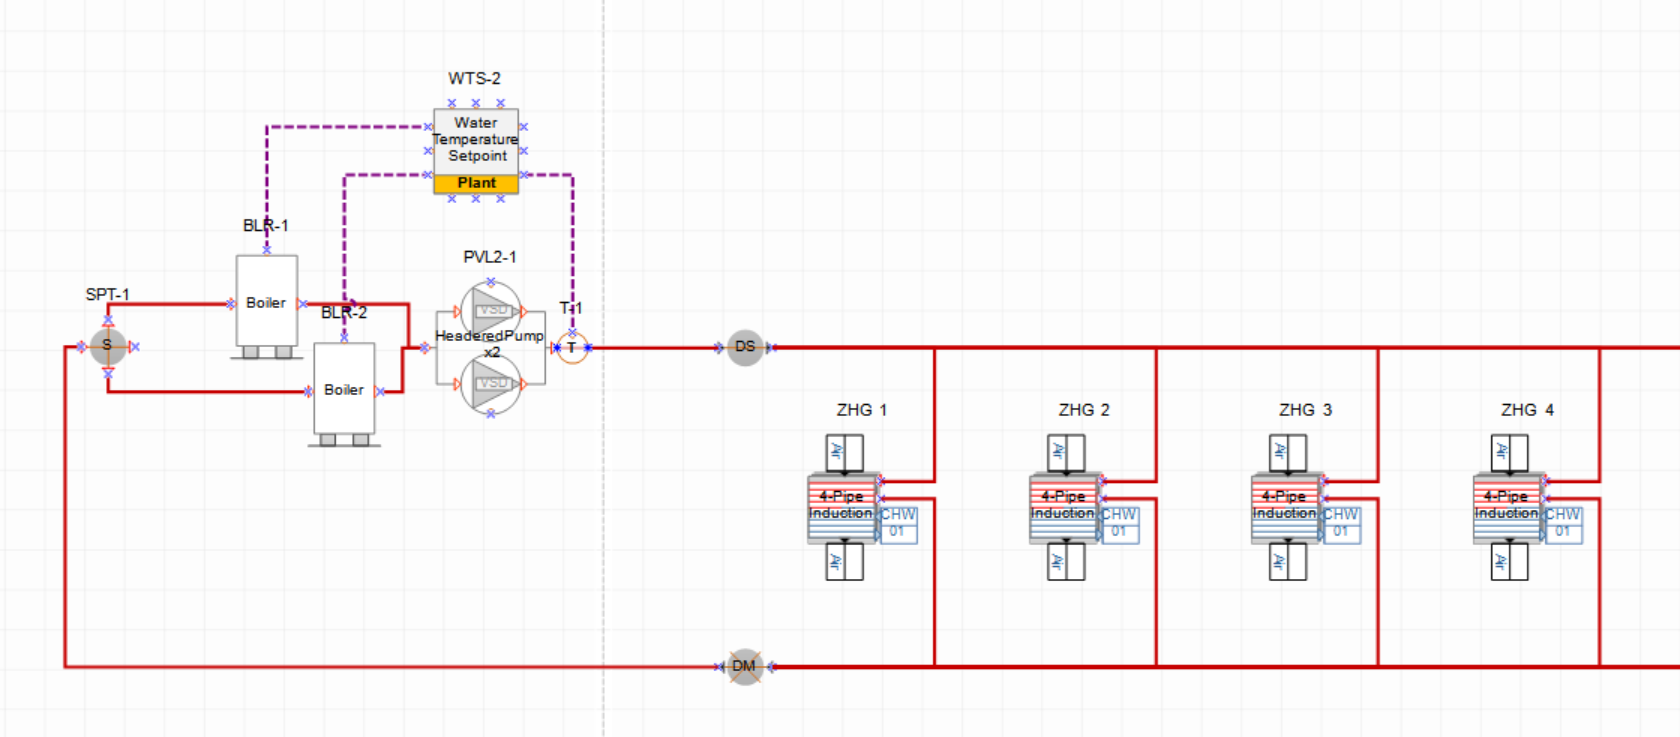
Task: Click the CHW 01 tag on ZHG 1
Action: [x=898, y=523]
